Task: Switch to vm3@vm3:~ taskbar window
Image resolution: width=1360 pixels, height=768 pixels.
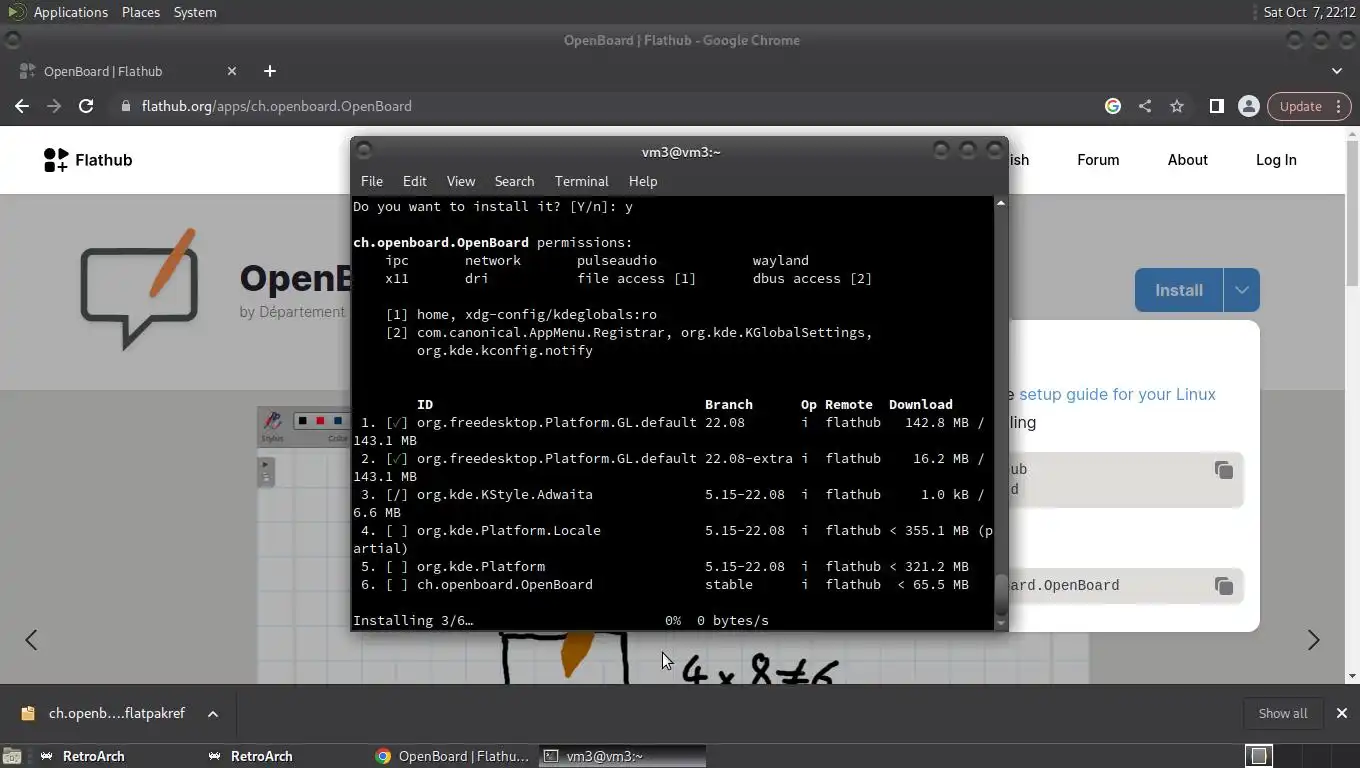Action: (x=622, y=756)
